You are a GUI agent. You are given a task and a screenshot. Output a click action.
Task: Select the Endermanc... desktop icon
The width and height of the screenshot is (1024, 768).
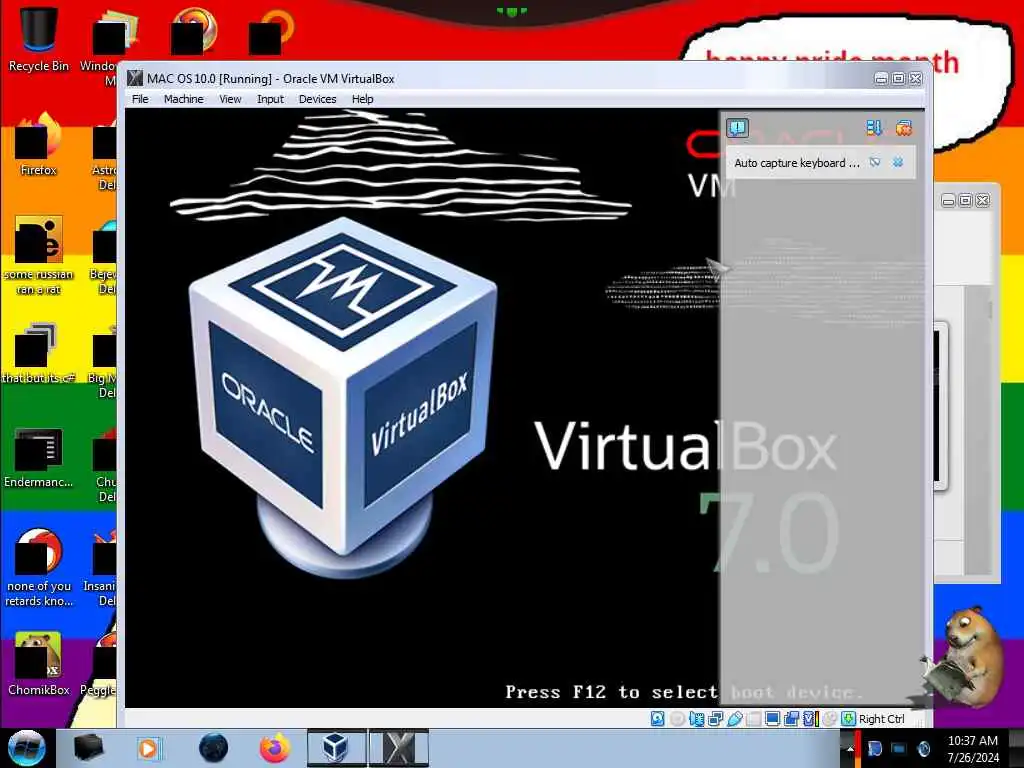pyautogui.click(x=39, y=457)
